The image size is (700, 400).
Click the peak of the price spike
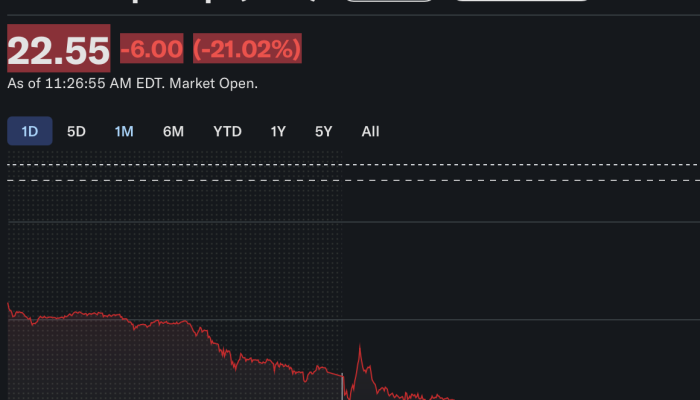359,347
